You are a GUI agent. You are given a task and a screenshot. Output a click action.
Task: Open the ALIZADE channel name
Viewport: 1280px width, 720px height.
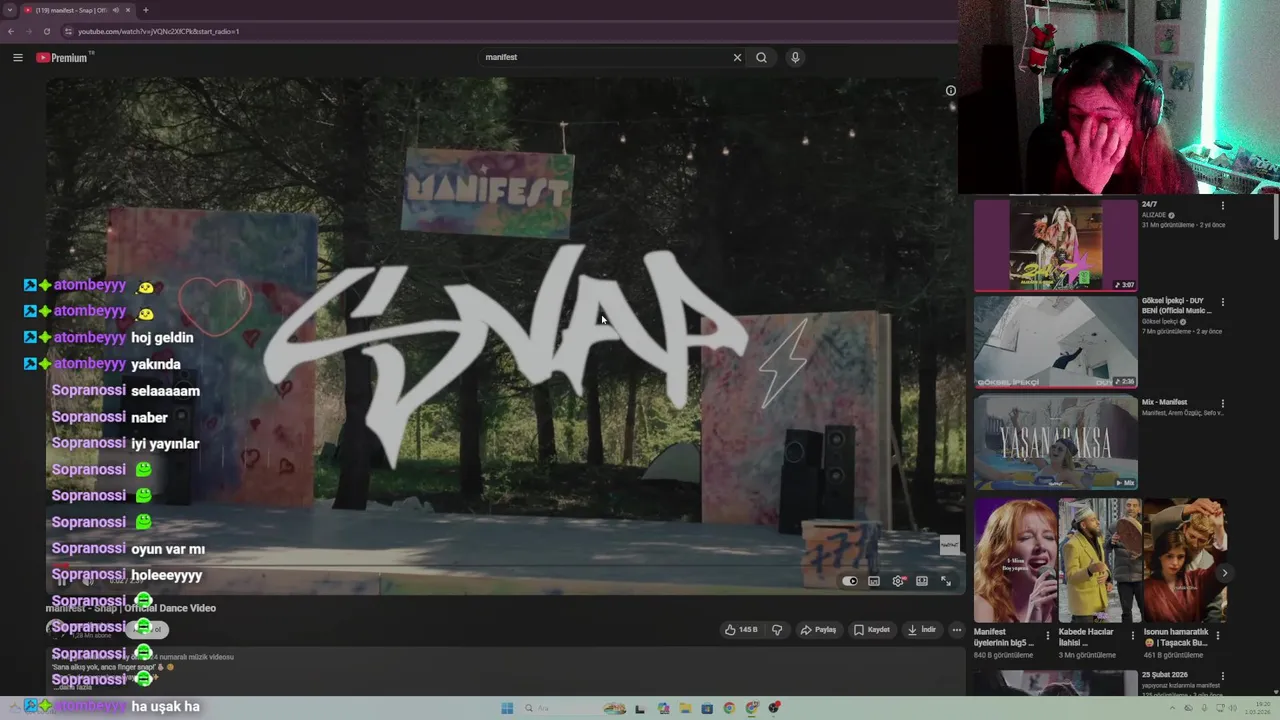click(1154, 215)
